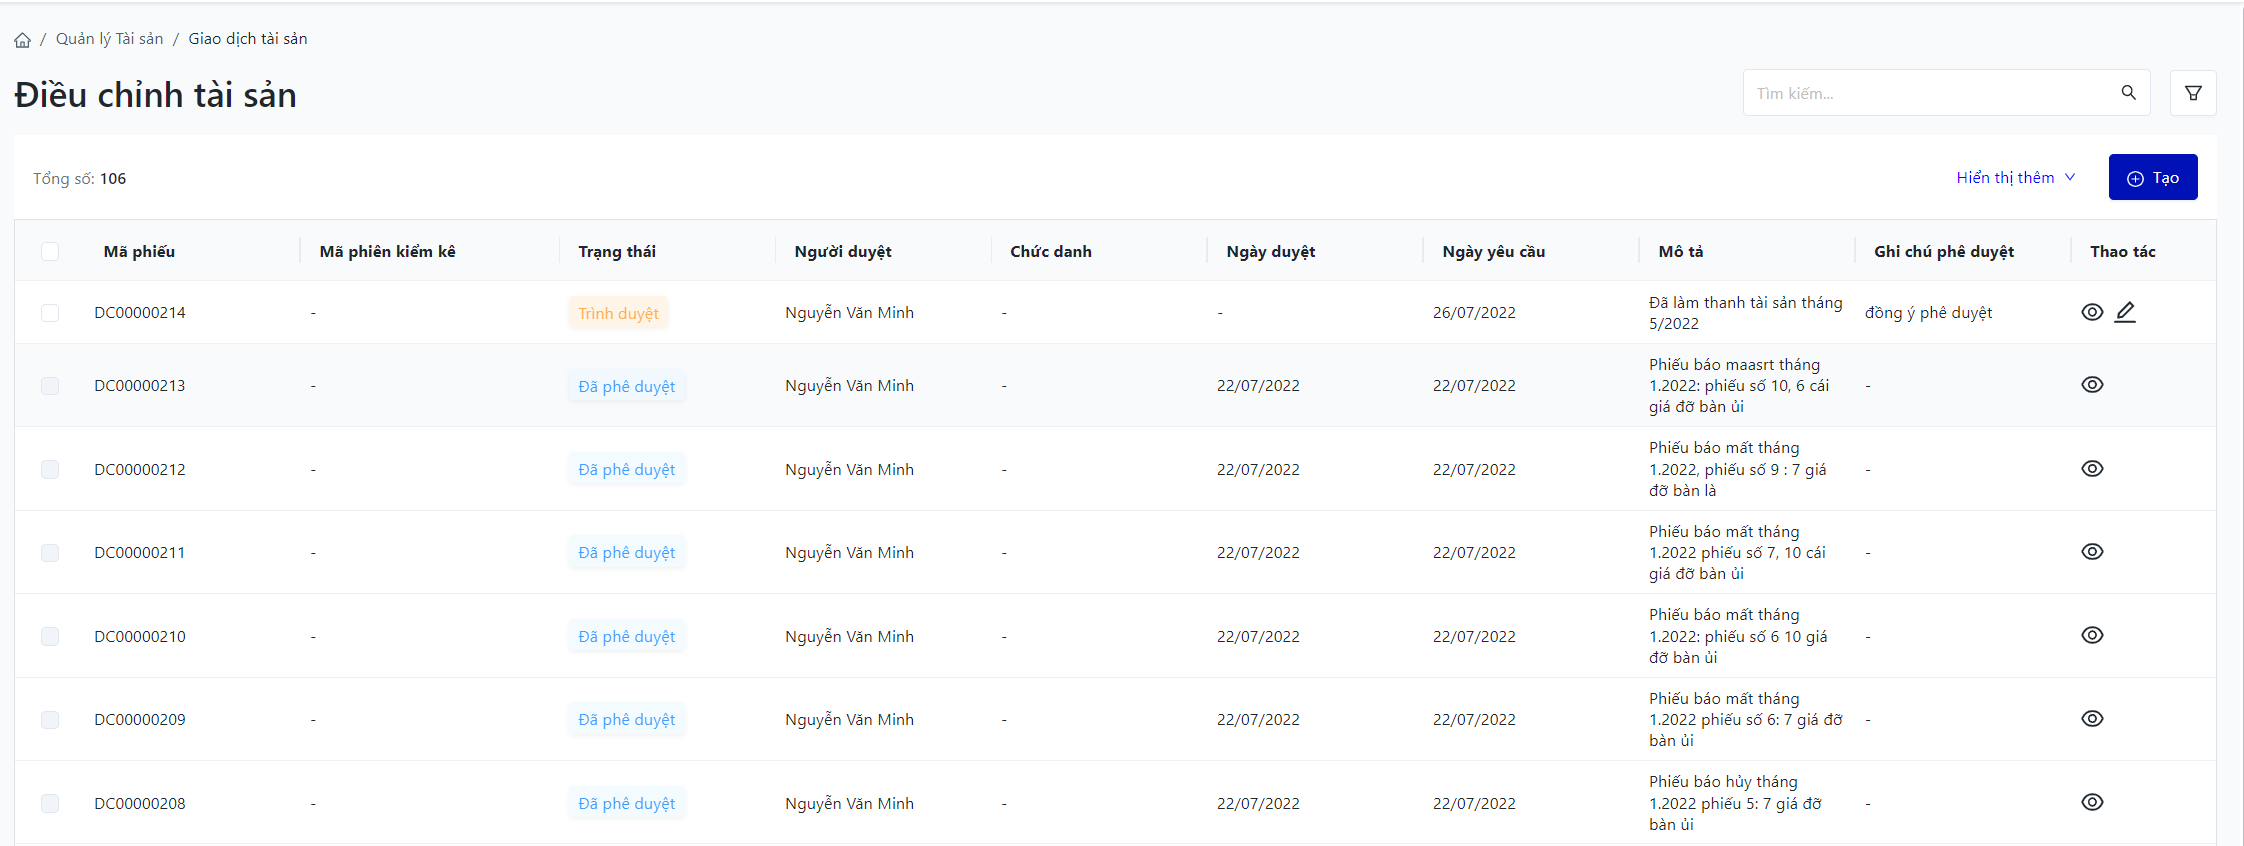Expand the "Hiển thị thêm" dropdown
The height and width of the screenshot is (846, 2244).
[2015, 178]
